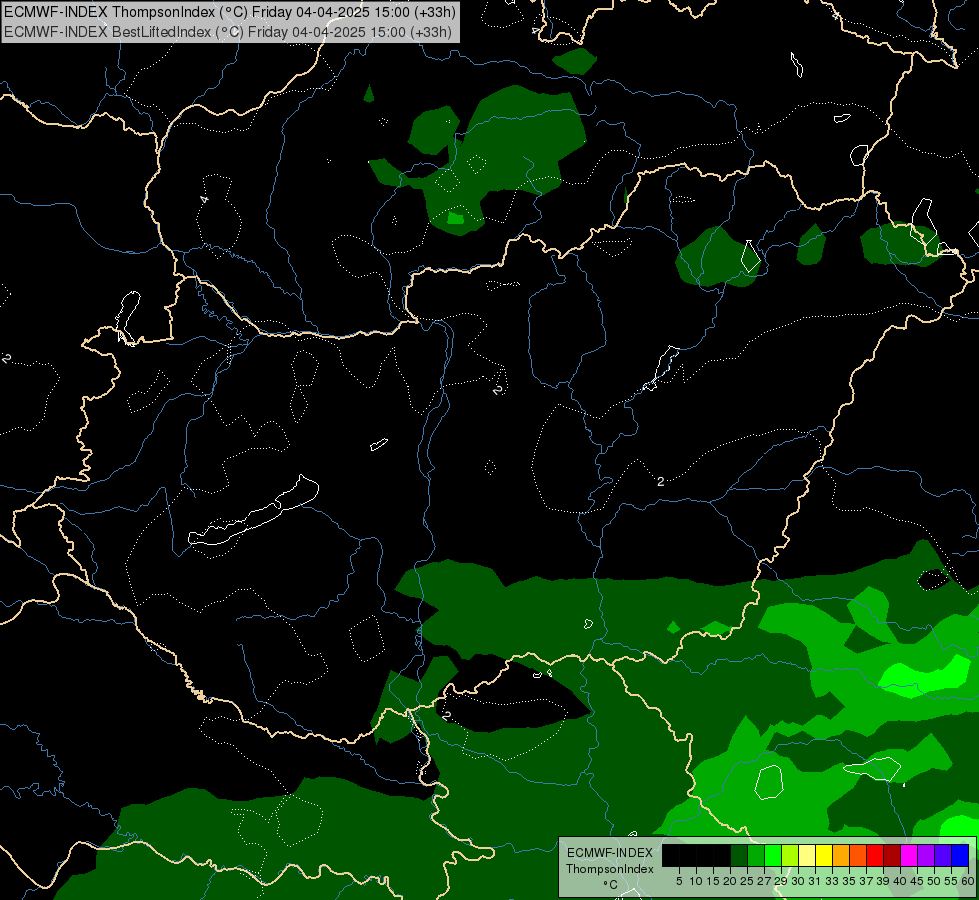Click the blue 55–60 legend swatch

click(x=960, y=855)
